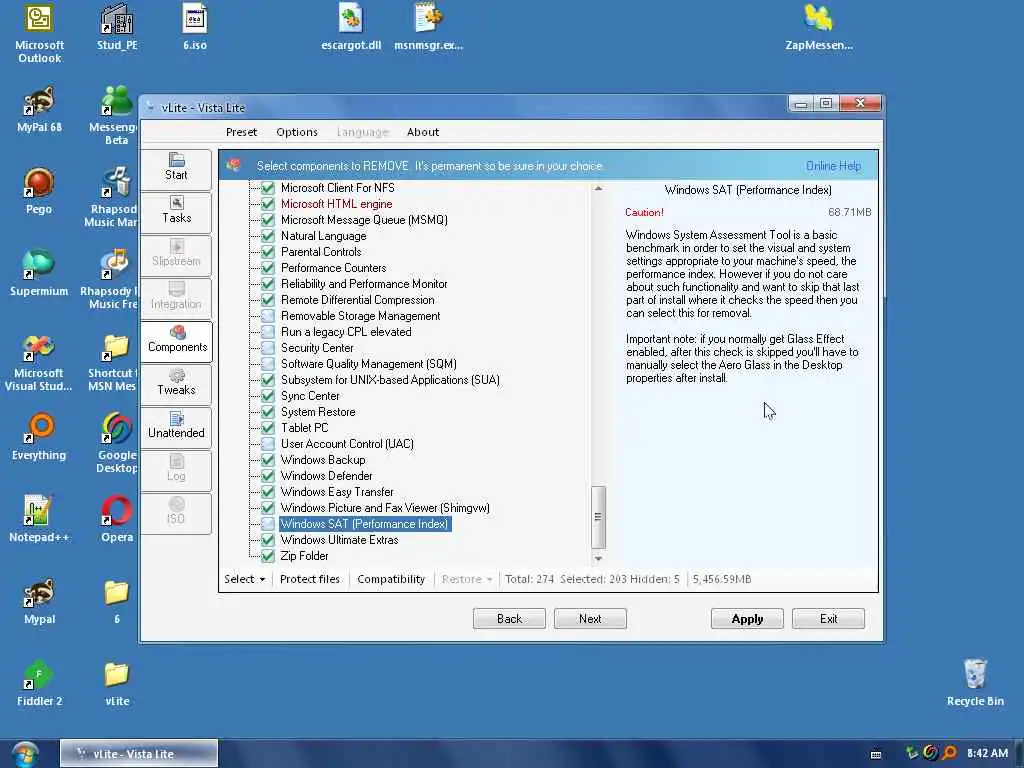Select escargot.dll file icon

[x=351, y=27]
